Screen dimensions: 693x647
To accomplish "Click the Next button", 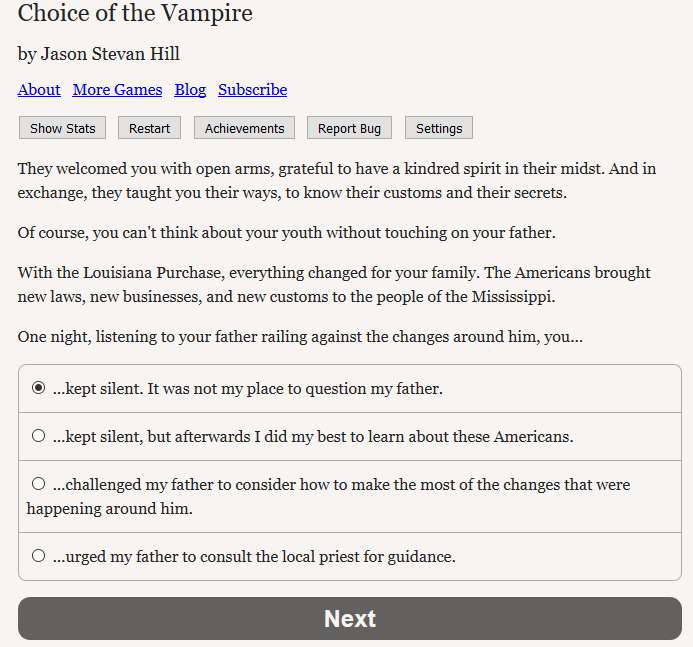I will (x=350, y=618).
